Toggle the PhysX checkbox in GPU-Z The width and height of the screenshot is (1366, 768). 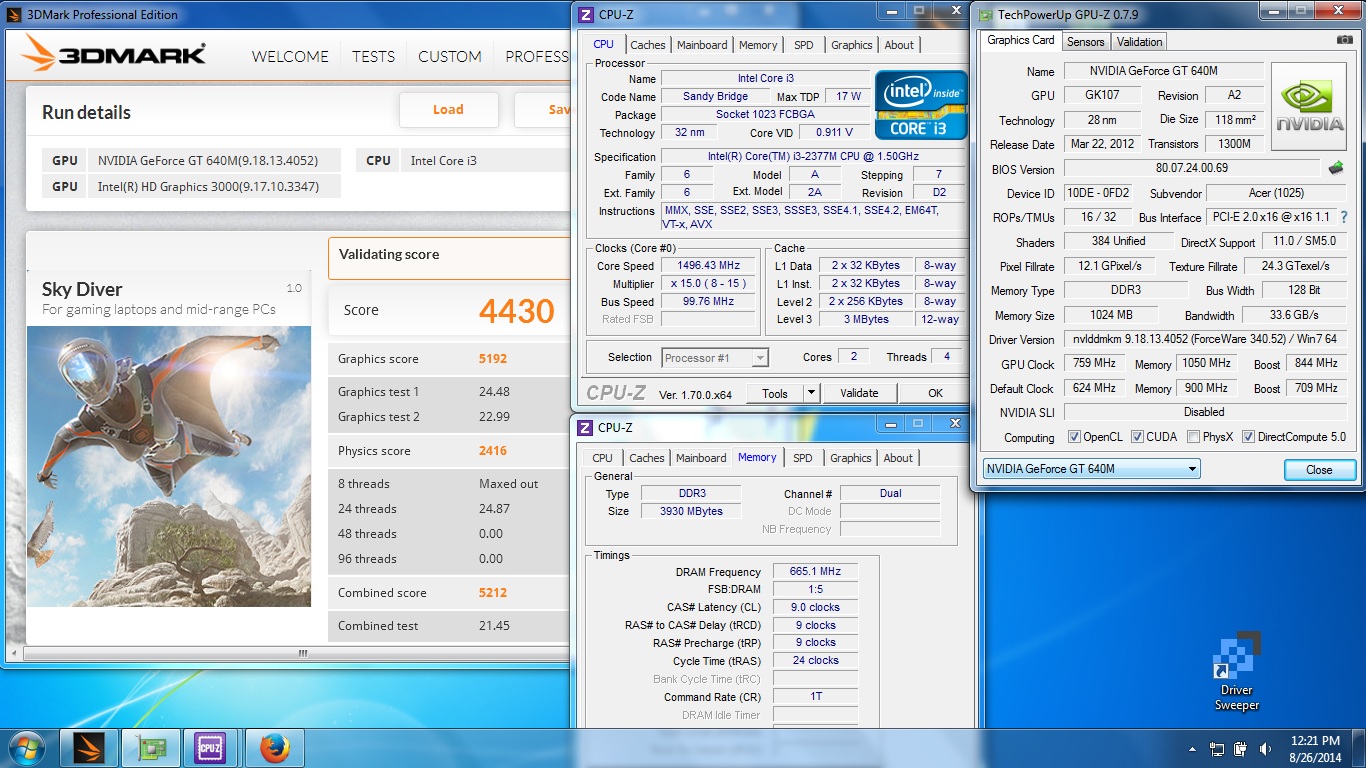1193,437
